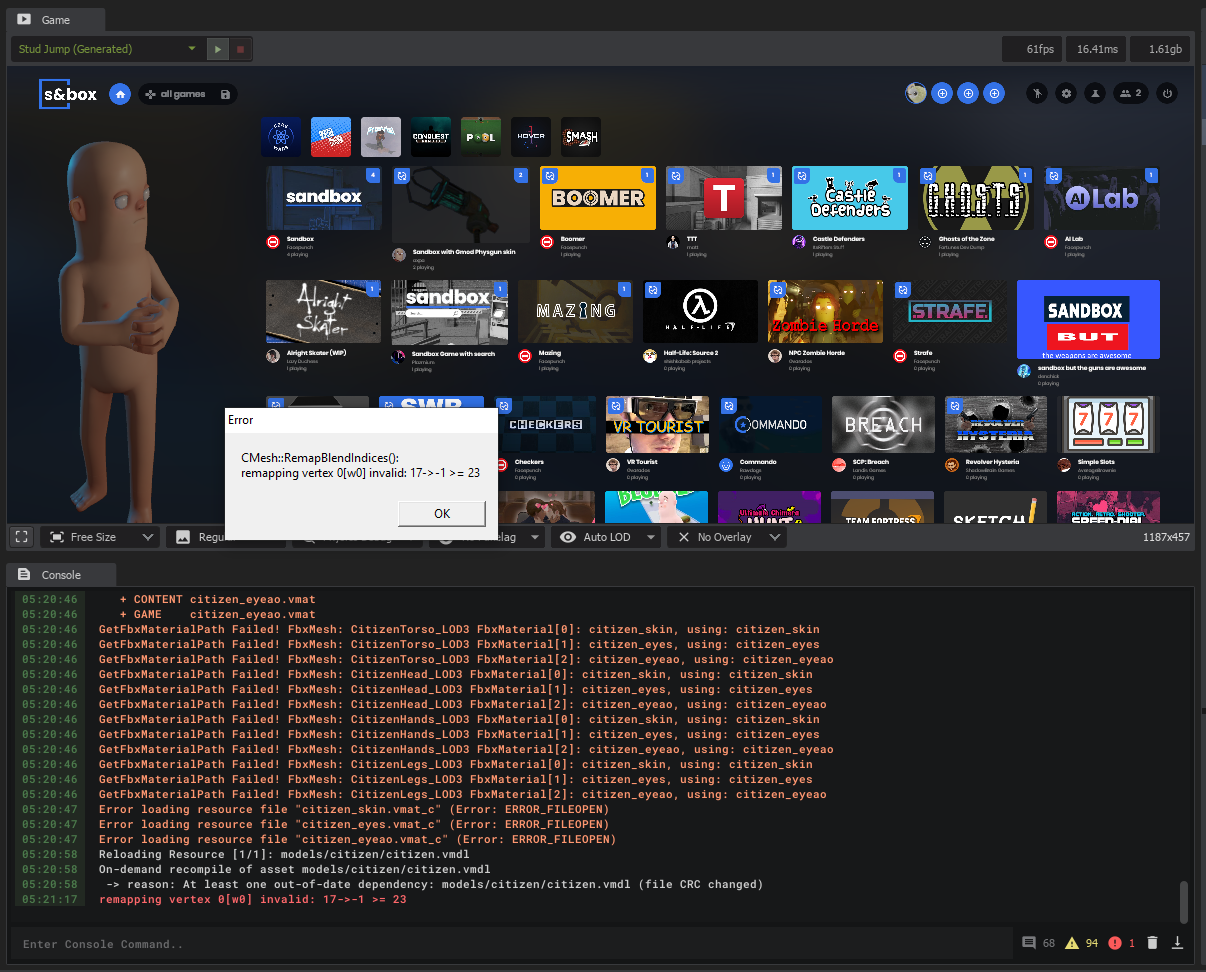Open the Auto LOD dropdown arrow
The image size is (1206, 972).
pos(652,536)
